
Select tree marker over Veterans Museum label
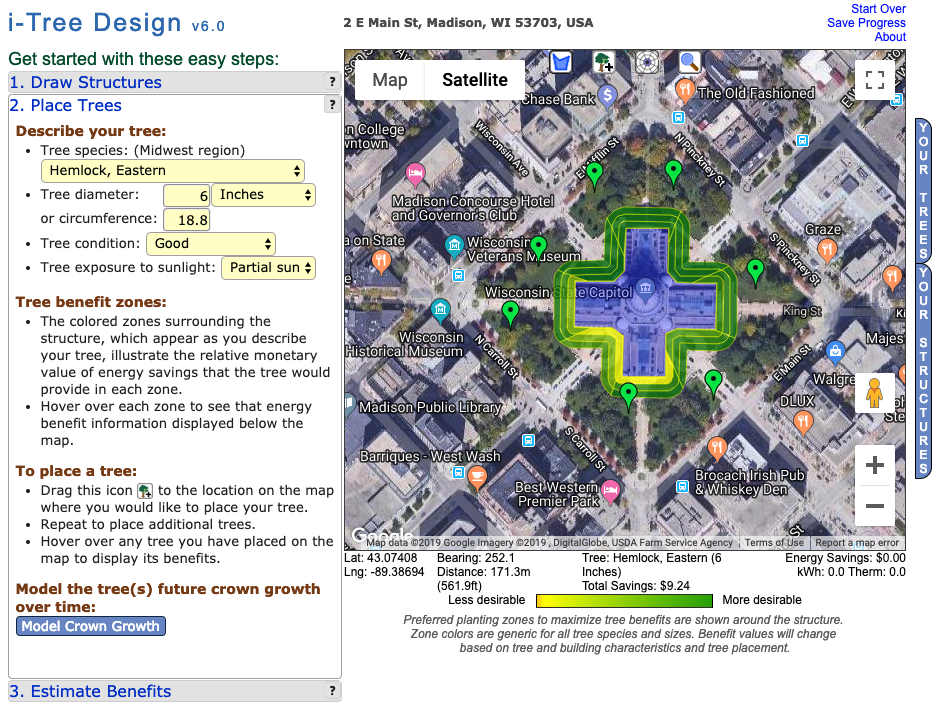(x=538, y=247)
